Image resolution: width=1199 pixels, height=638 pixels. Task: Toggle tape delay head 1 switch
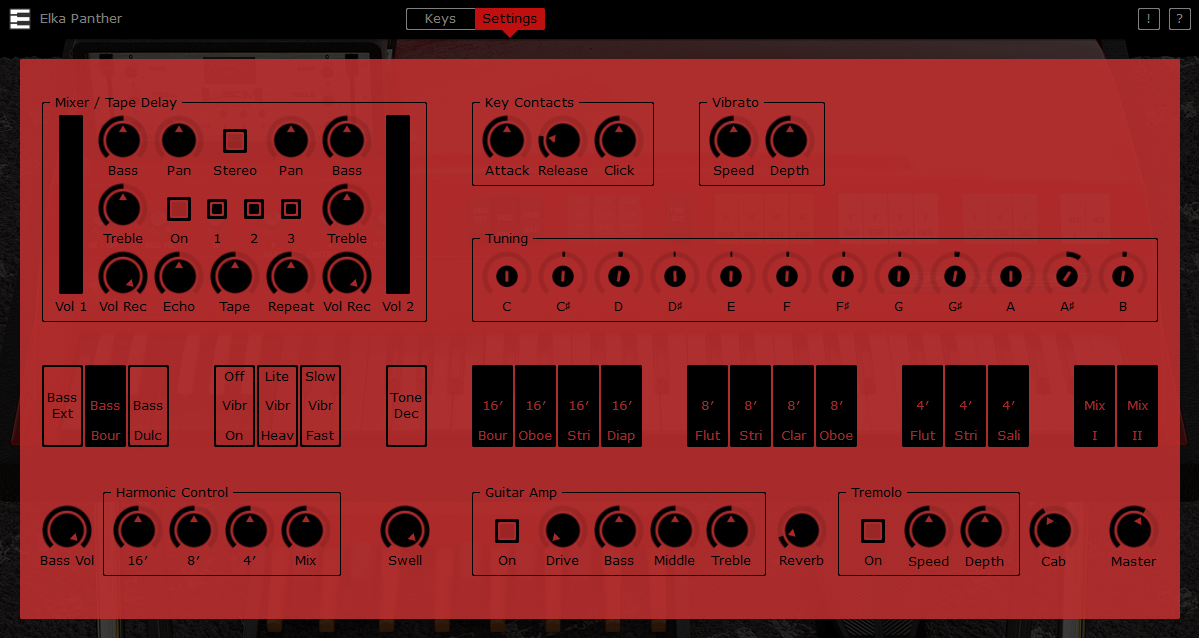[217, 209]
